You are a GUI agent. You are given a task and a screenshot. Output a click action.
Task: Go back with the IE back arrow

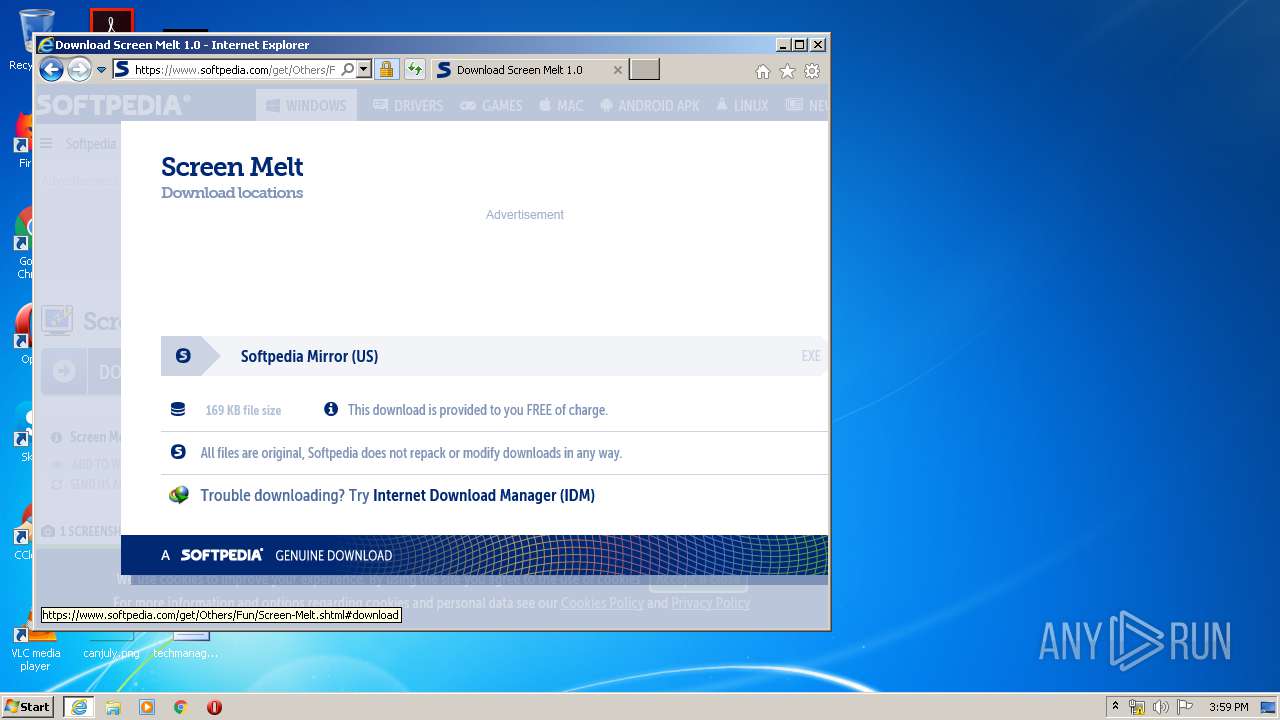click(51, 69)
